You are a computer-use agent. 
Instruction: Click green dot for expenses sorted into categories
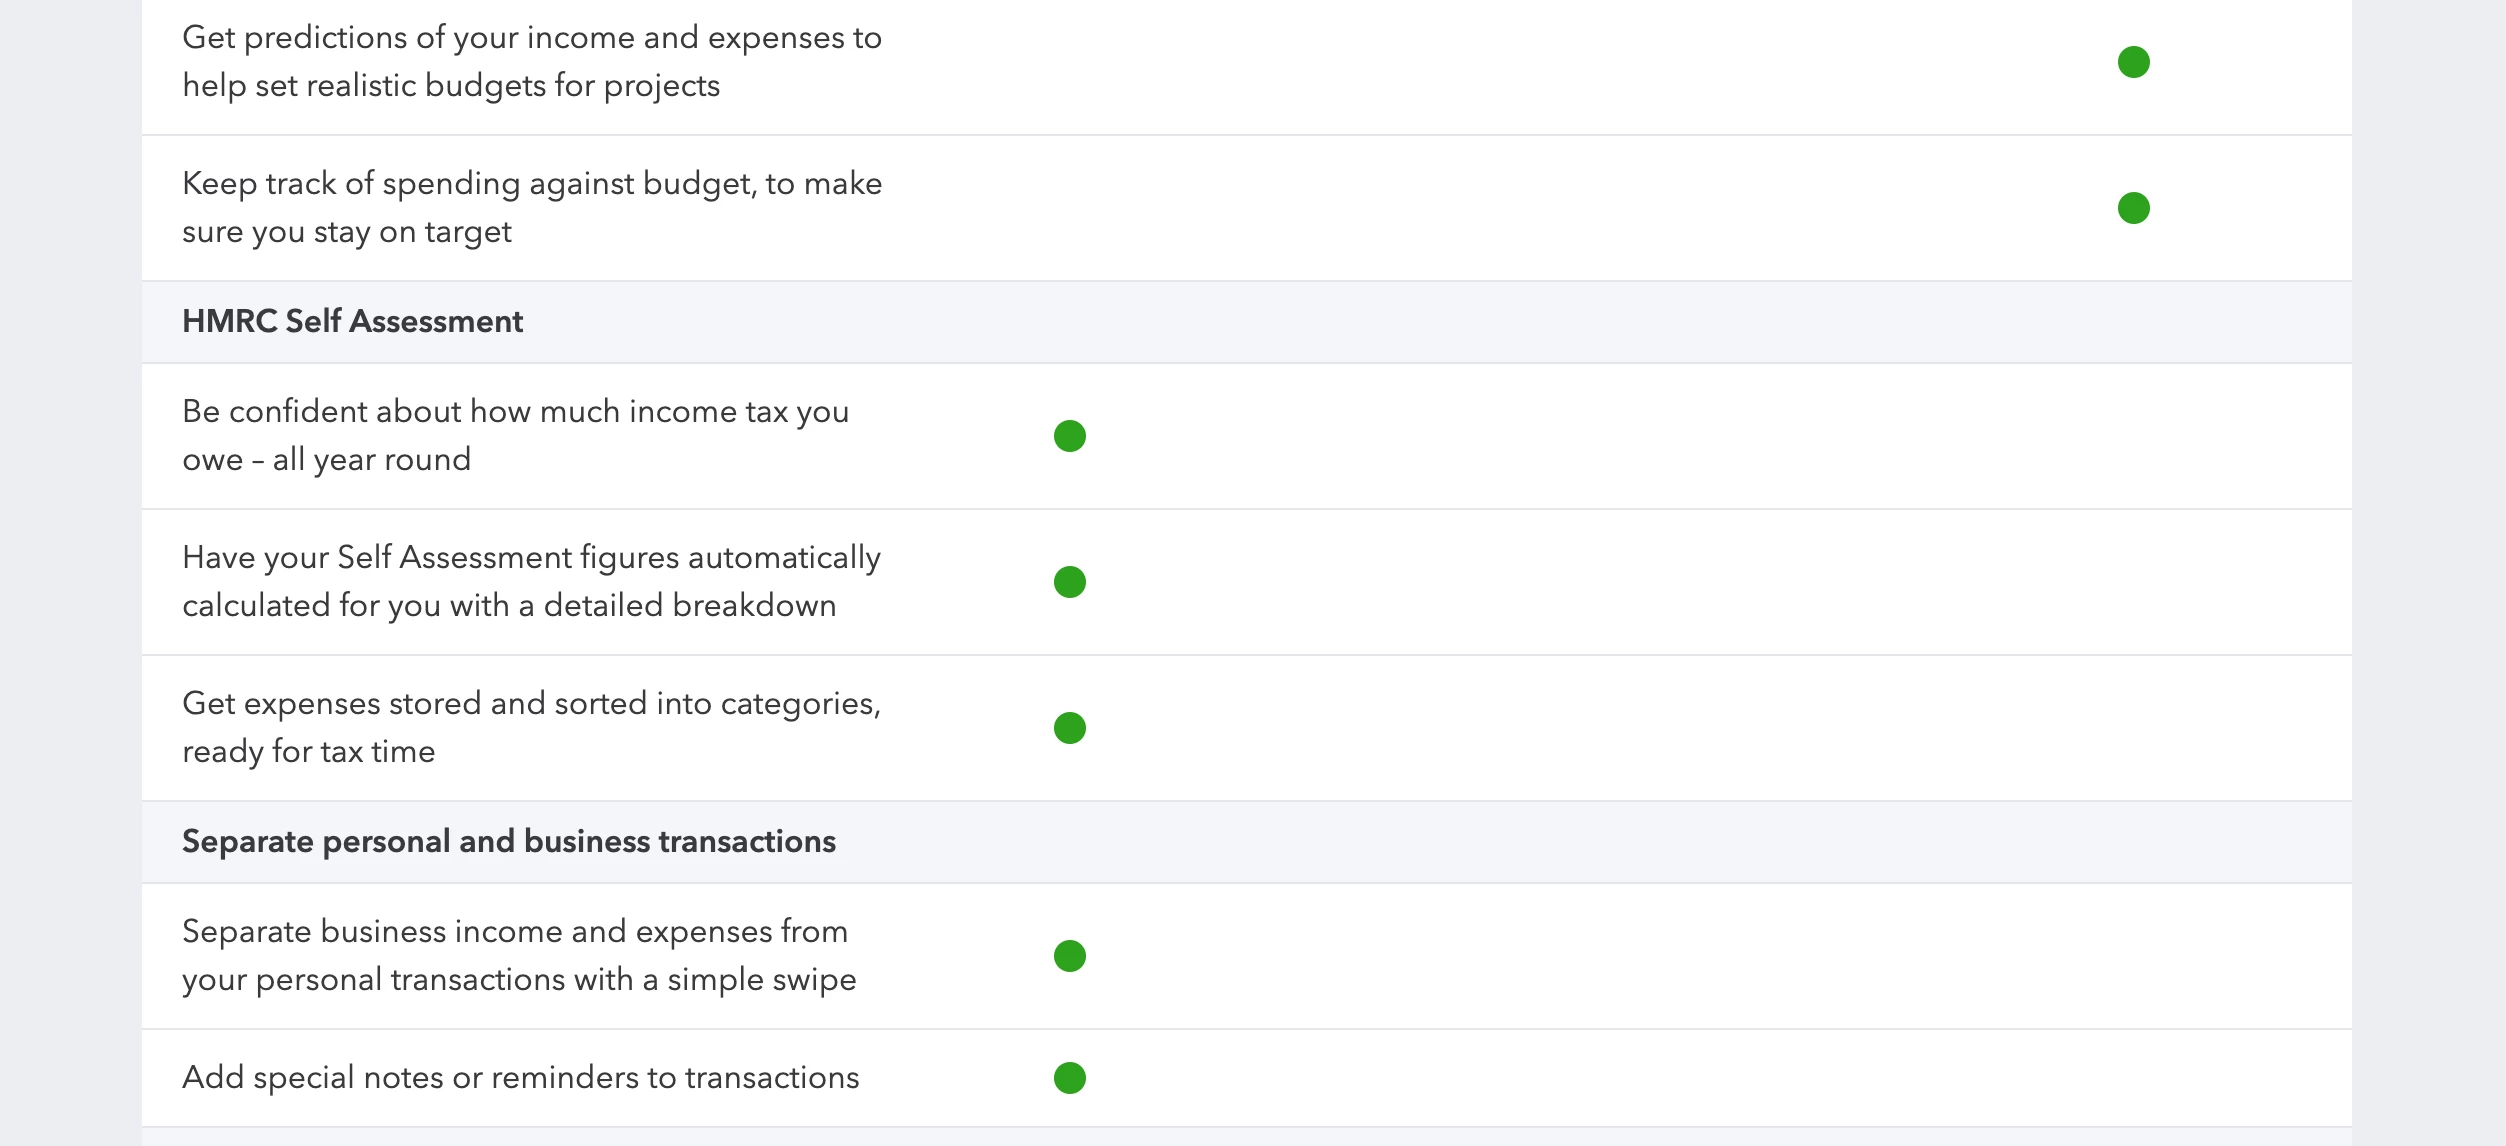(x=1069, y=728)
